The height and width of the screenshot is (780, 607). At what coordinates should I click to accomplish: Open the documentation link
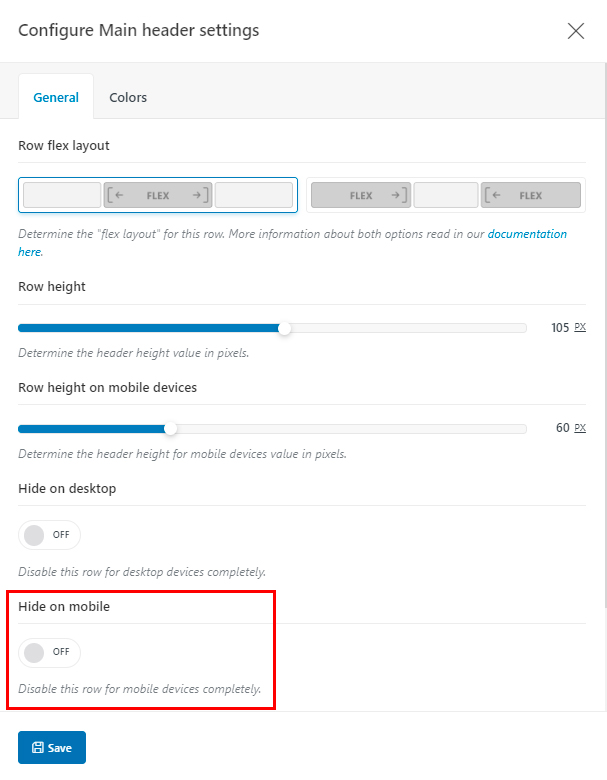tap(527, 234)
